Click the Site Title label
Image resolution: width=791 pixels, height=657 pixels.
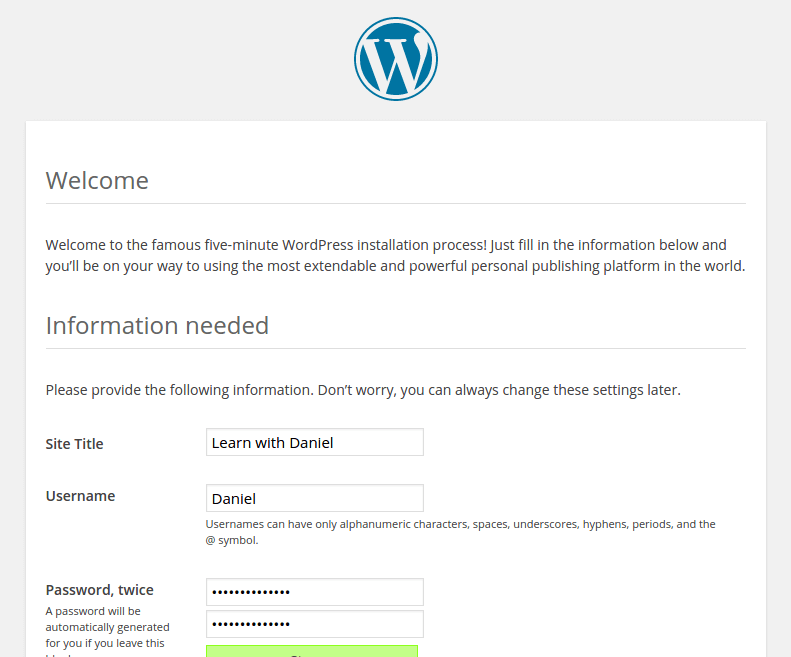(75, 444)
